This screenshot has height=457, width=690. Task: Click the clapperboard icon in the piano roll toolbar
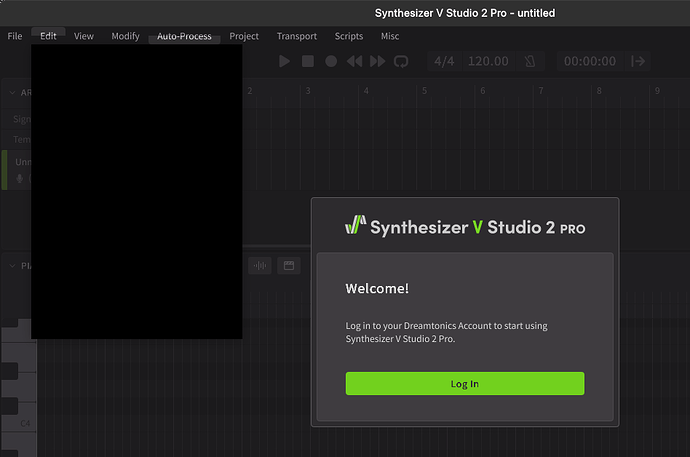pos(289,265)
